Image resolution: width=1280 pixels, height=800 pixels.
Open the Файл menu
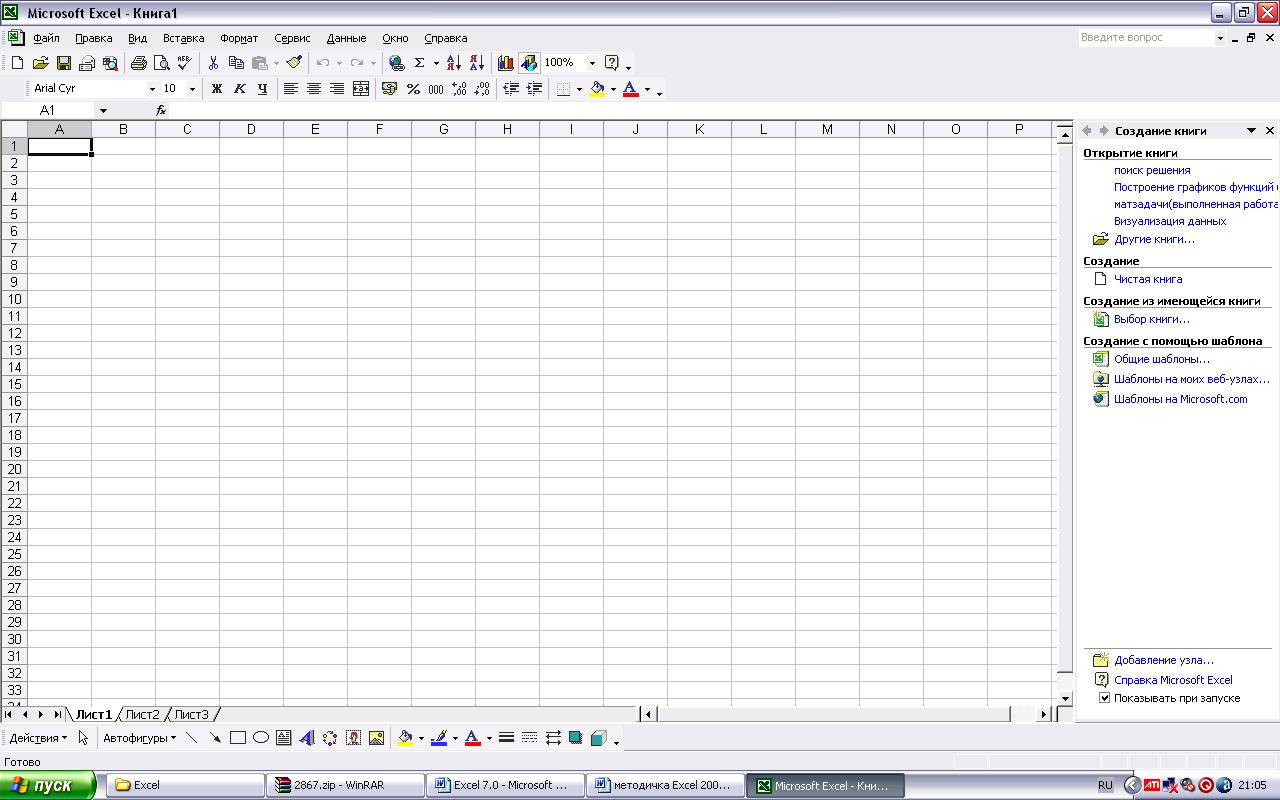(x=46, y=38)
